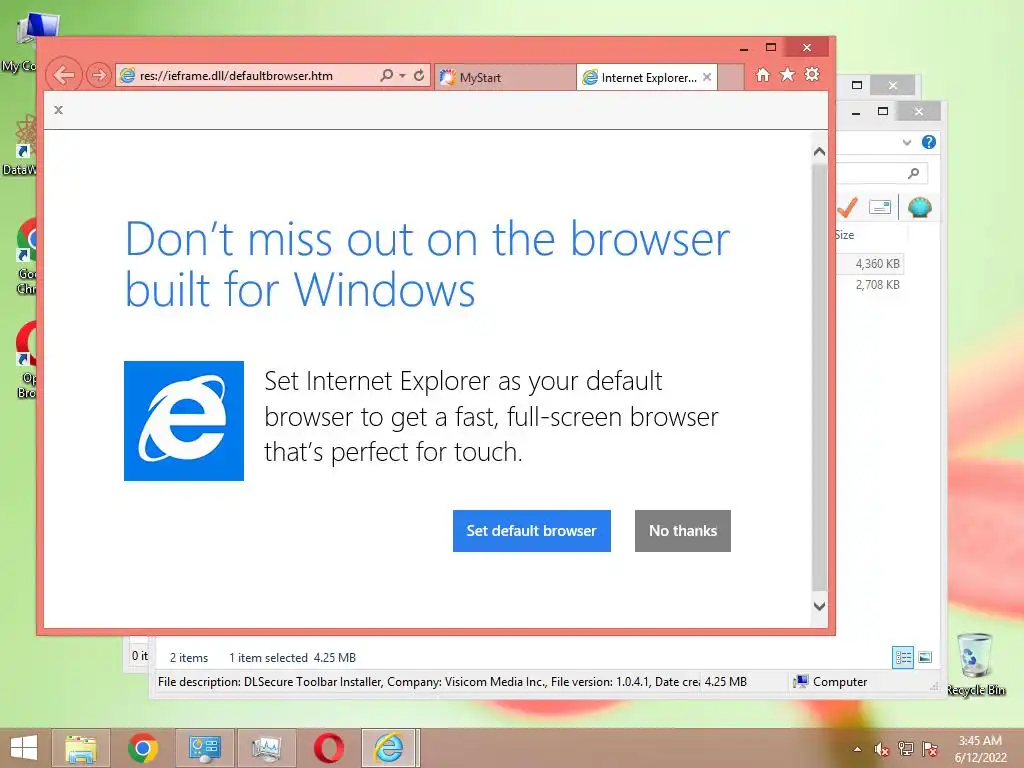Open Help in the Explorer window
The image size is (1024, 768).
coord(929,142)
